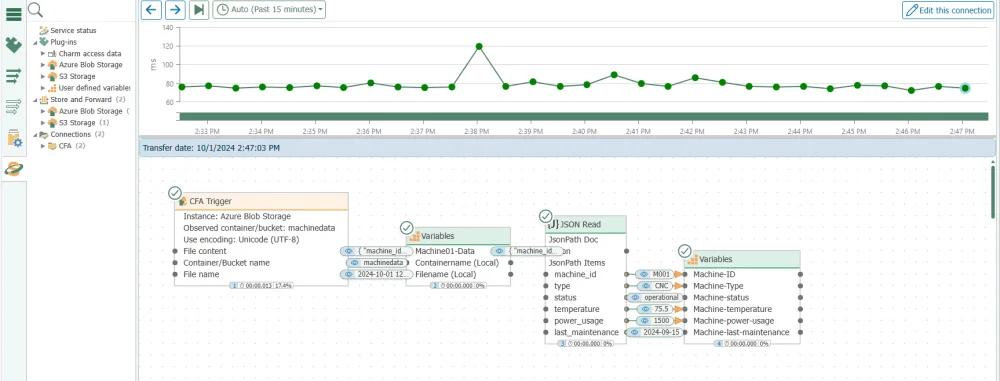The width and height of the screenshot is (1000, 381).
Task: Toggle eye on operational value badge
Action: pos(635,297)
